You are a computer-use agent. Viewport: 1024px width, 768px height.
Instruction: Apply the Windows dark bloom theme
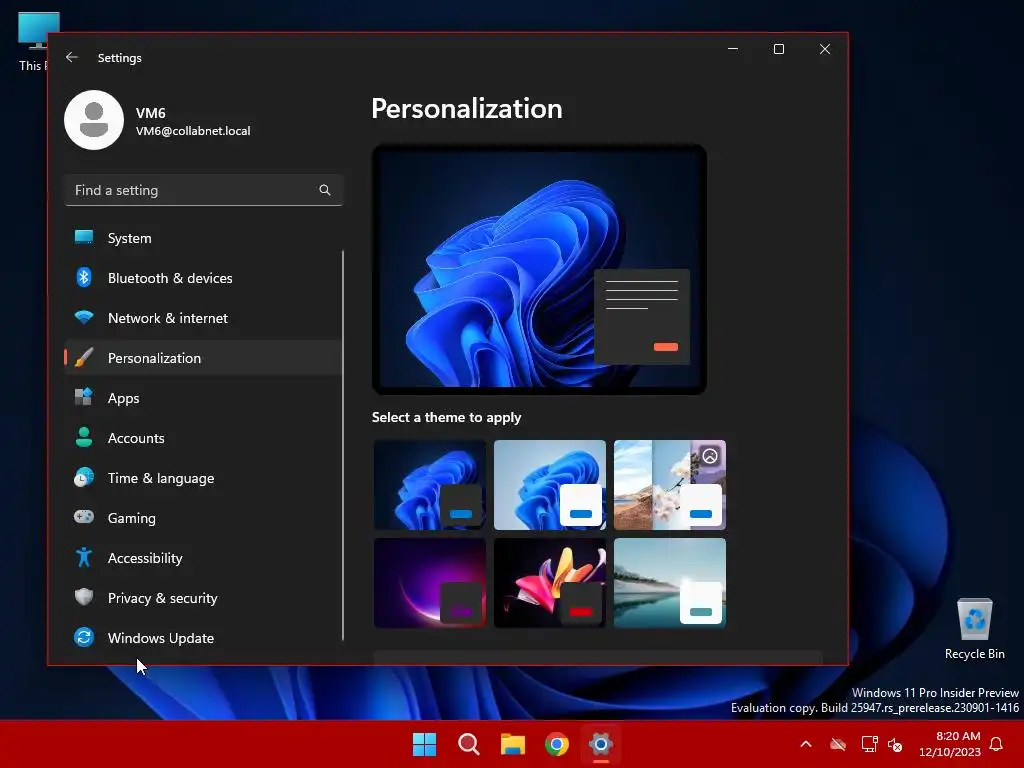point(430,485)
